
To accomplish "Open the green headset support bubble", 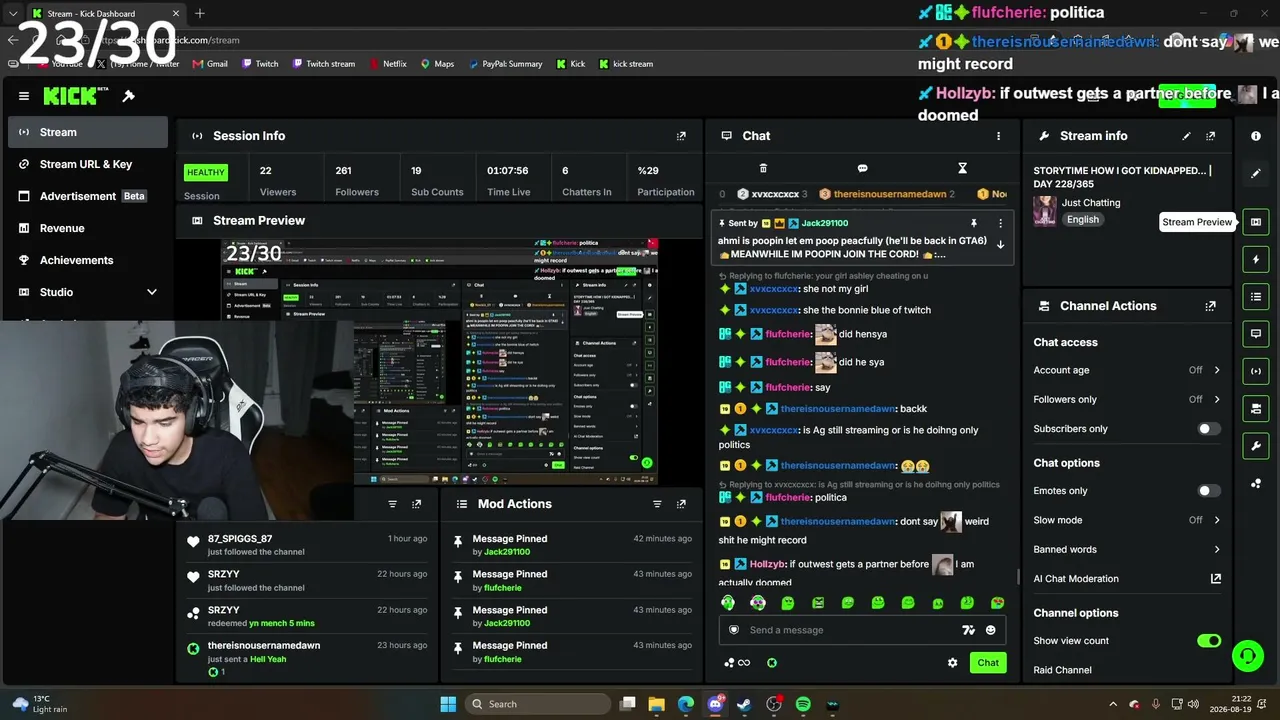I will [1247, 656].
